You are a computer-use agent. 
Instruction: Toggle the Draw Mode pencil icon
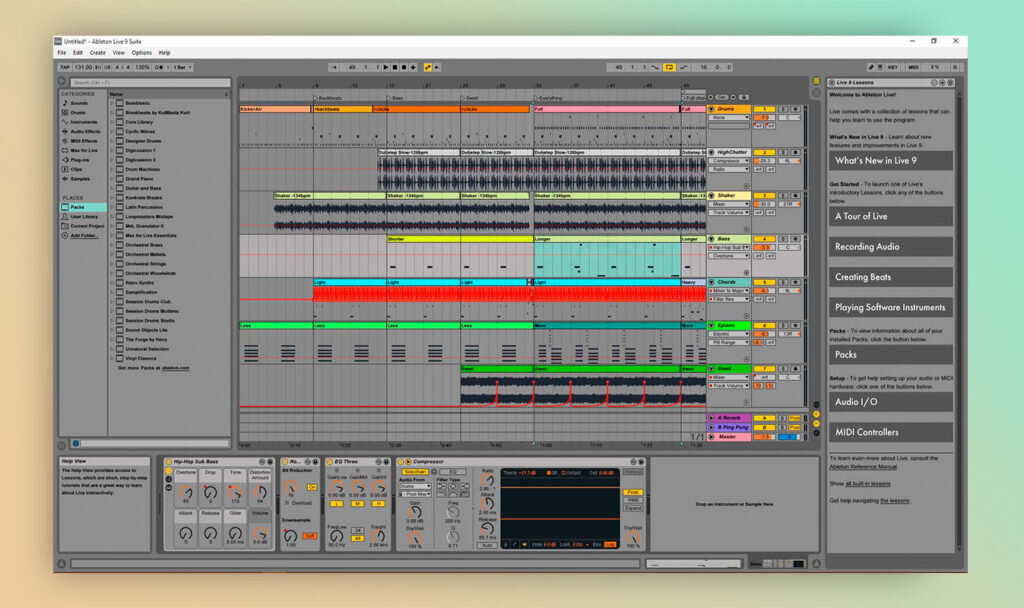pos(871,67)
